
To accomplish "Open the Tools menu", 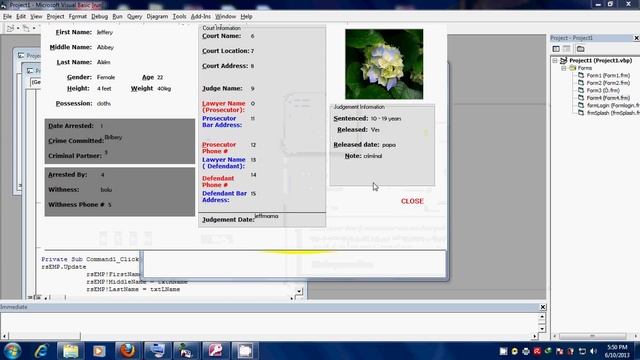I will point(179,17).
